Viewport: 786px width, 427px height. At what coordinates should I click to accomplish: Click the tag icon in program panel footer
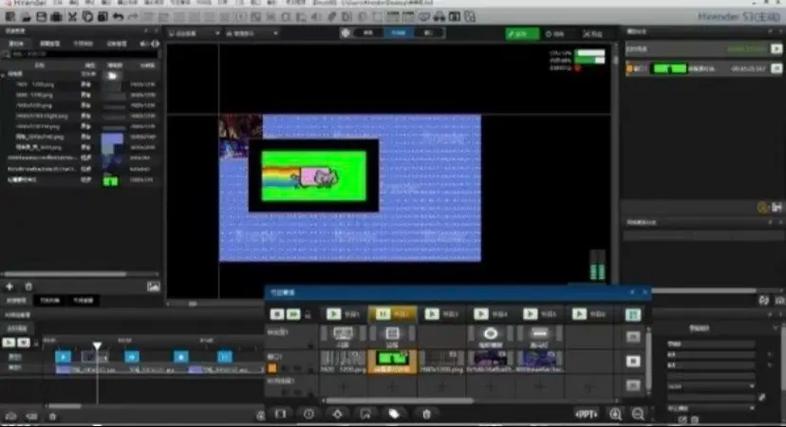tap(394, 414)
